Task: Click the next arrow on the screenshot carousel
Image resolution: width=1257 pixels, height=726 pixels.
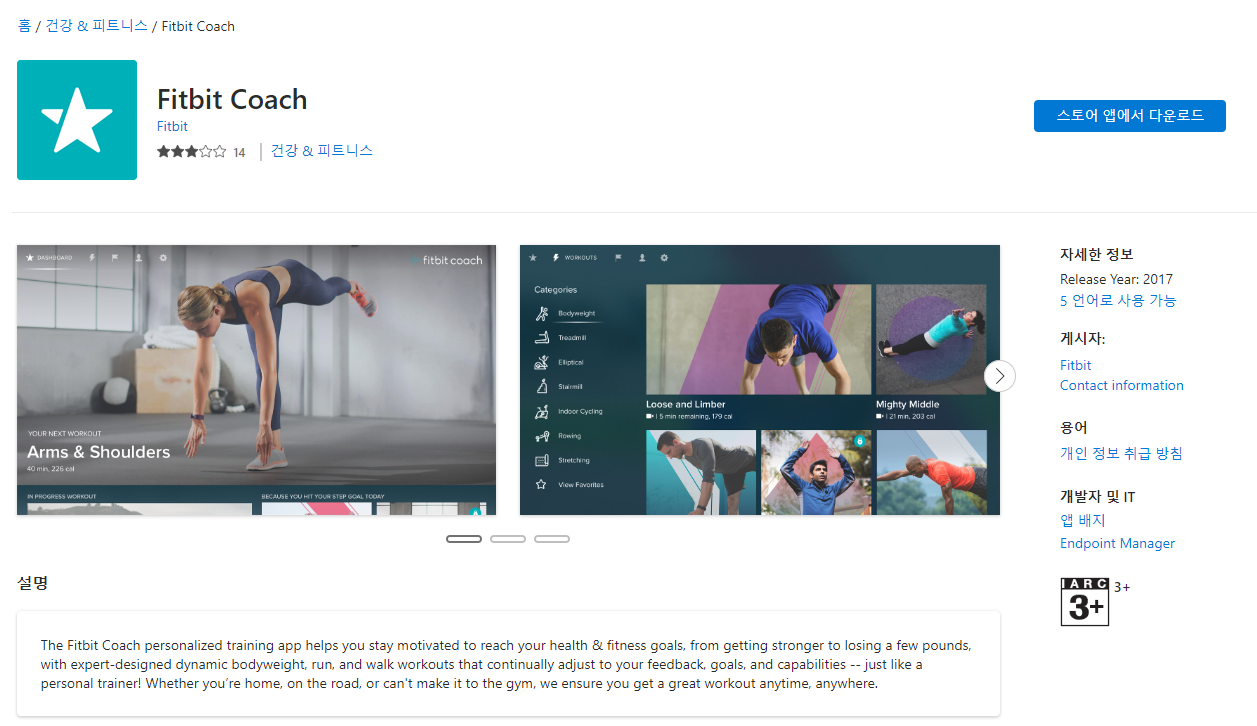Action: click(x=999, y=376)
